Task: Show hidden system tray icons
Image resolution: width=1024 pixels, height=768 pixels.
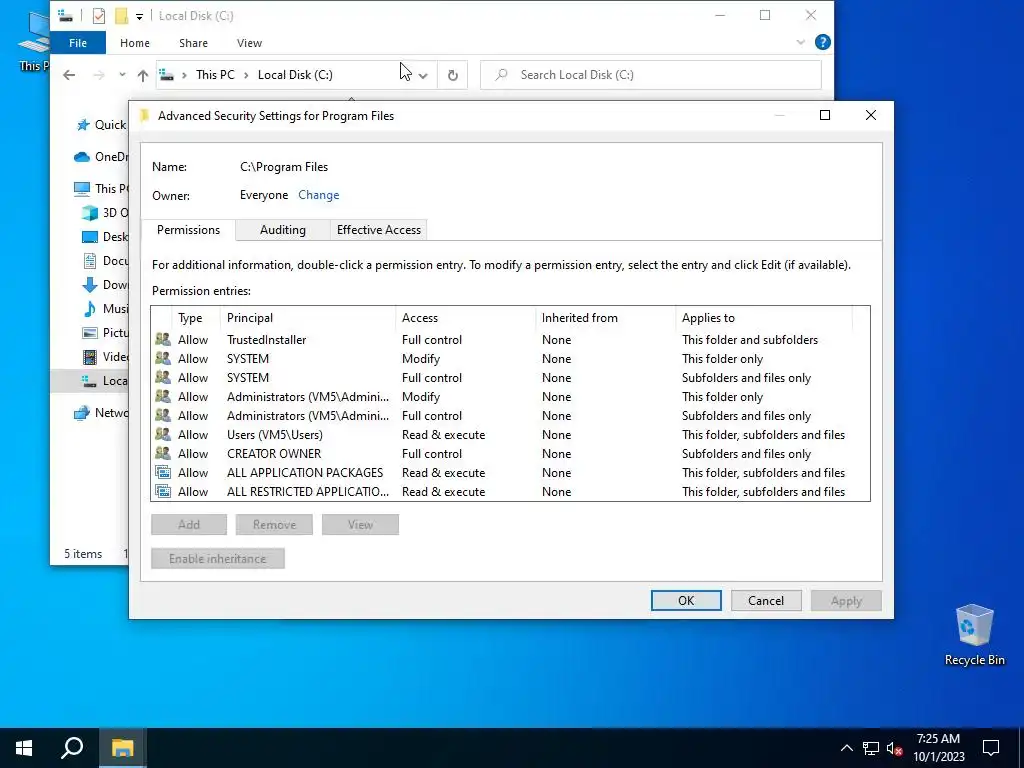Action: point(846,748)
